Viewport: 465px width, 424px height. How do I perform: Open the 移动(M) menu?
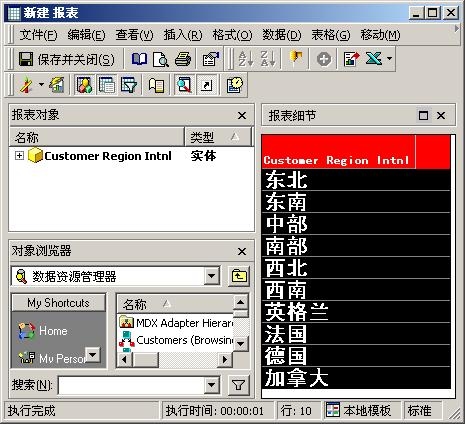[380, 35]
